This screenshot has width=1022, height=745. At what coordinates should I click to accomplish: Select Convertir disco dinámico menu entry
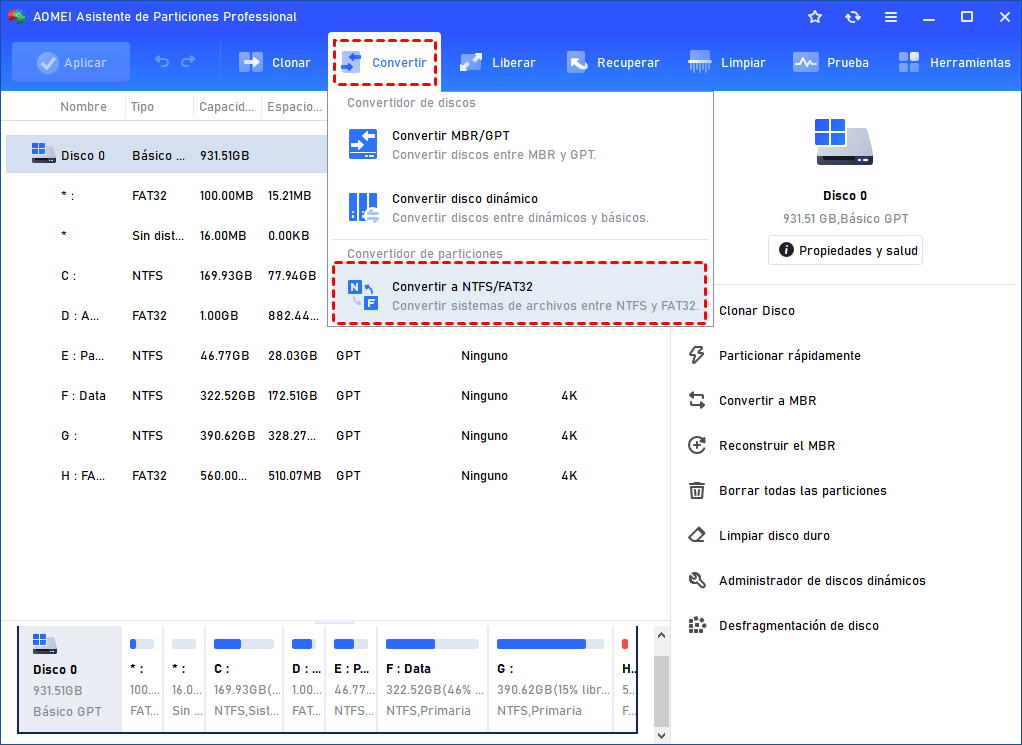520,207
